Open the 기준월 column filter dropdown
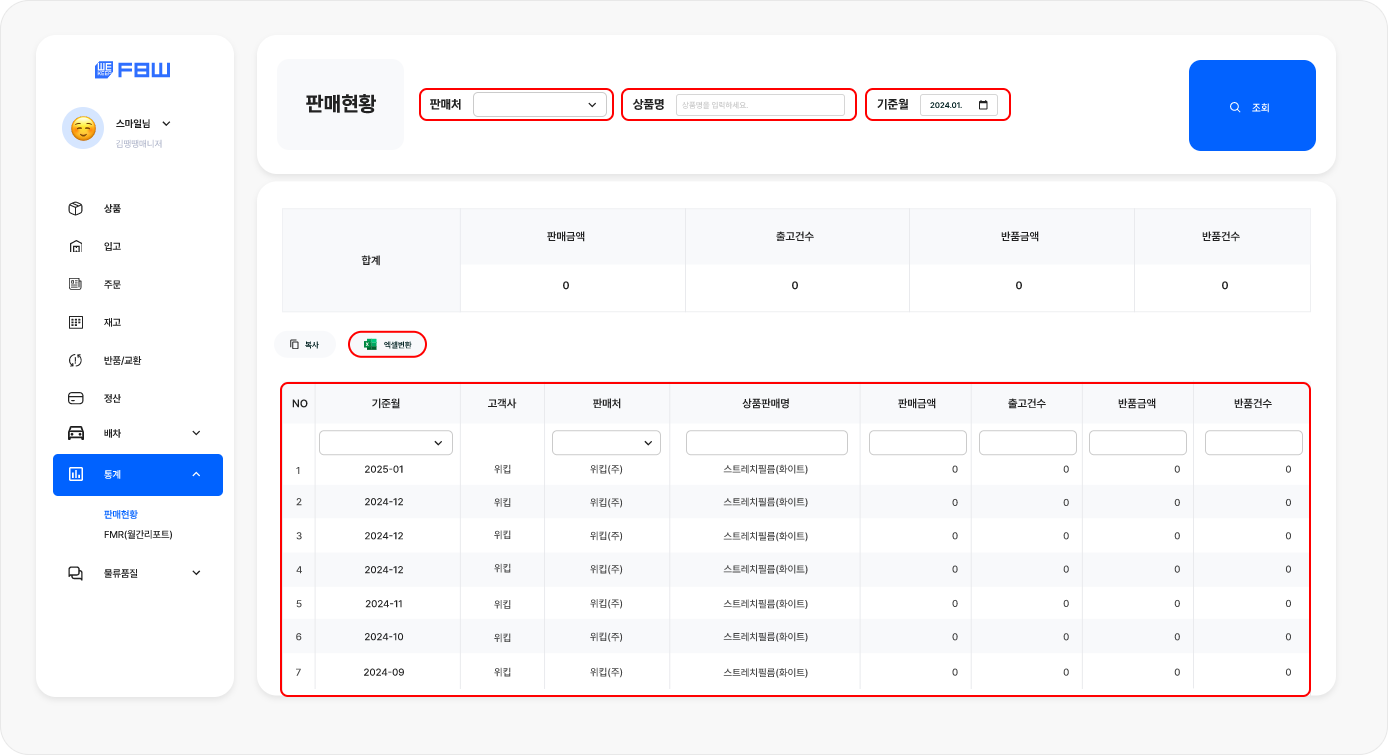The image size is (1388, 755). (386, 443)
